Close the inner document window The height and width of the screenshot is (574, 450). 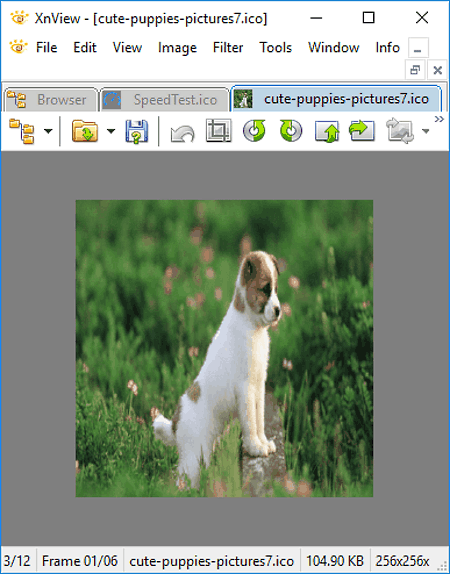(437, 70)
